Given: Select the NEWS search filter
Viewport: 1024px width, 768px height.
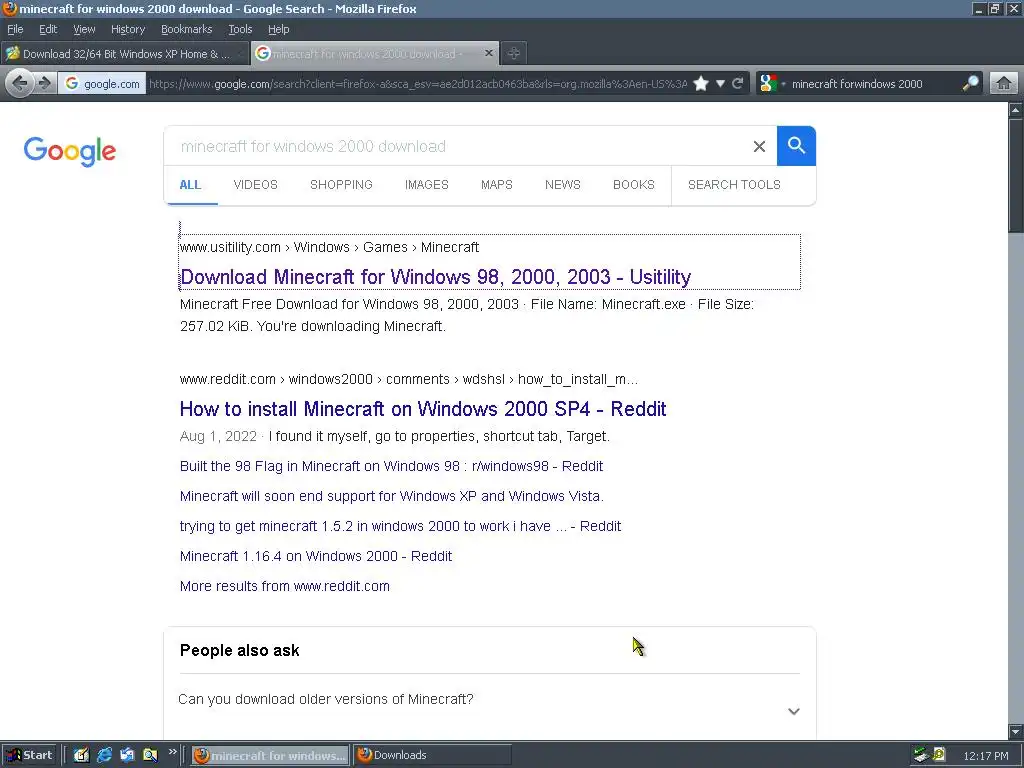Looking at the screenshot, I should pos(562,185).
